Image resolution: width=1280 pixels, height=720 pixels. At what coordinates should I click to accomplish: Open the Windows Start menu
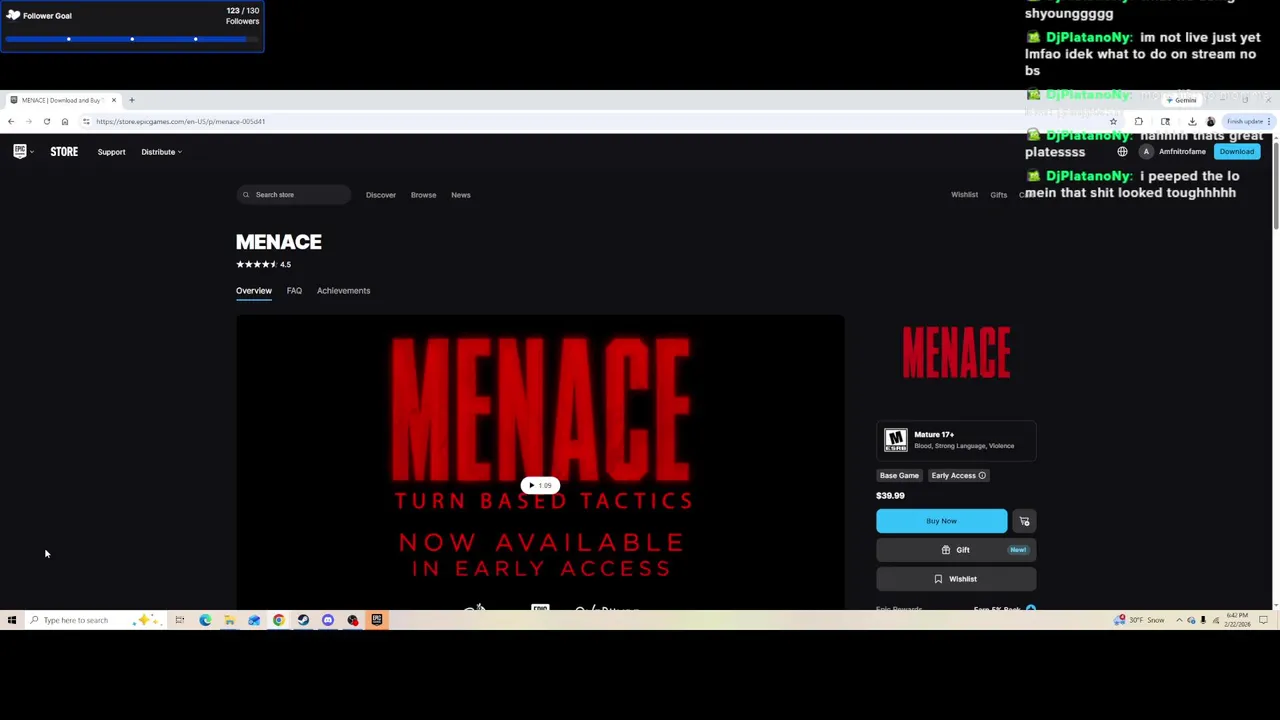(12, 620)
